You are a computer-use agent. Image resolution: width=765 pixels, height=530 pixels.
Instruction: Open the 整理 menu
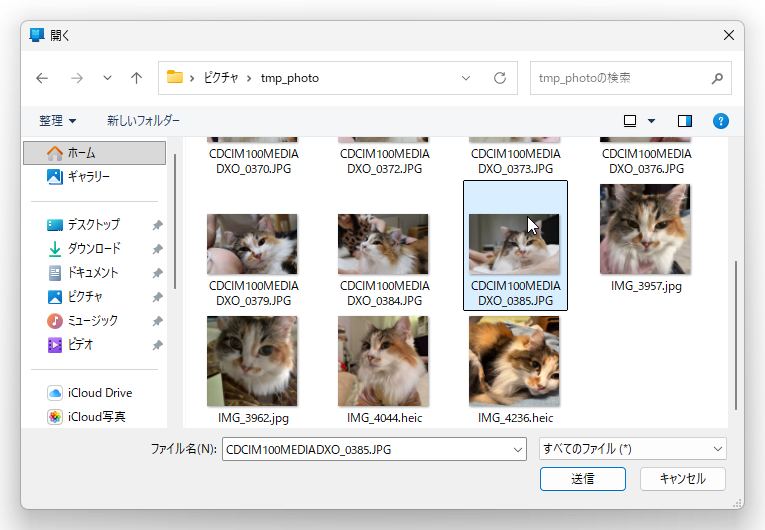(x=58, y=121)
